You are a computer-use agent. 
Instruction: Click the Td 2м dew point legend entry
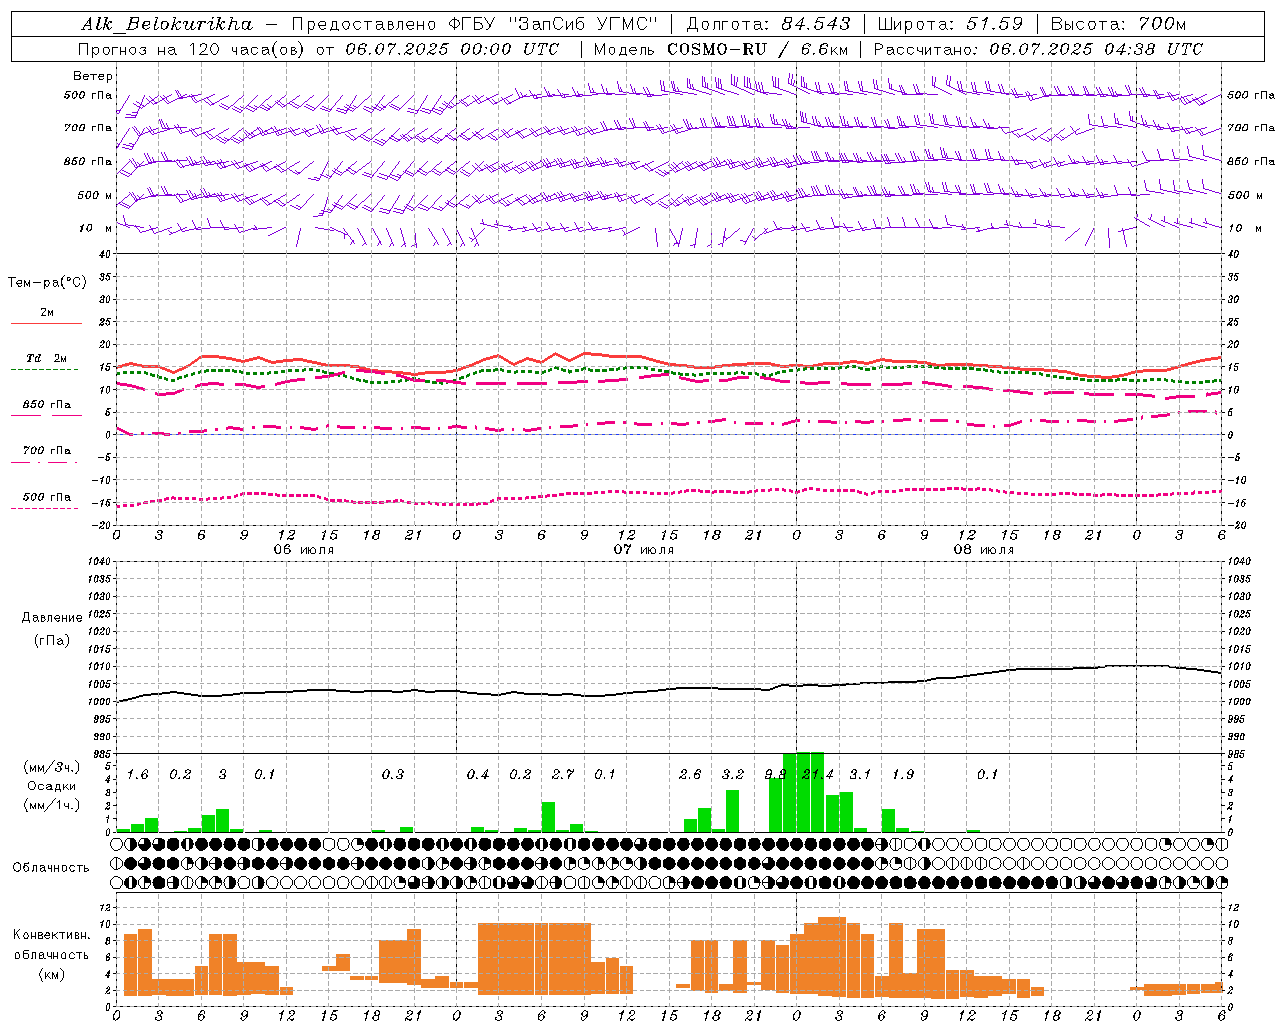click(x=46, y=358)
